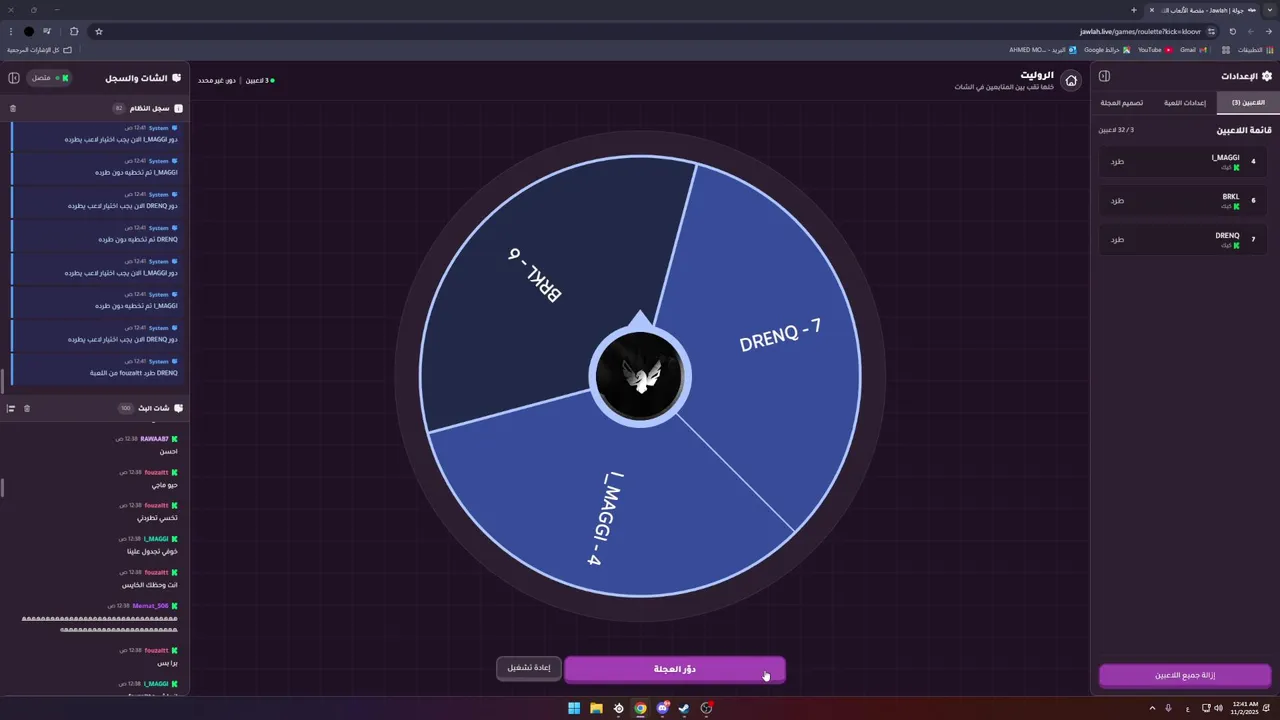Select the BRKL - 6 wheel segment
This screenshot has width=1280, height=720.
pos(535,275)
